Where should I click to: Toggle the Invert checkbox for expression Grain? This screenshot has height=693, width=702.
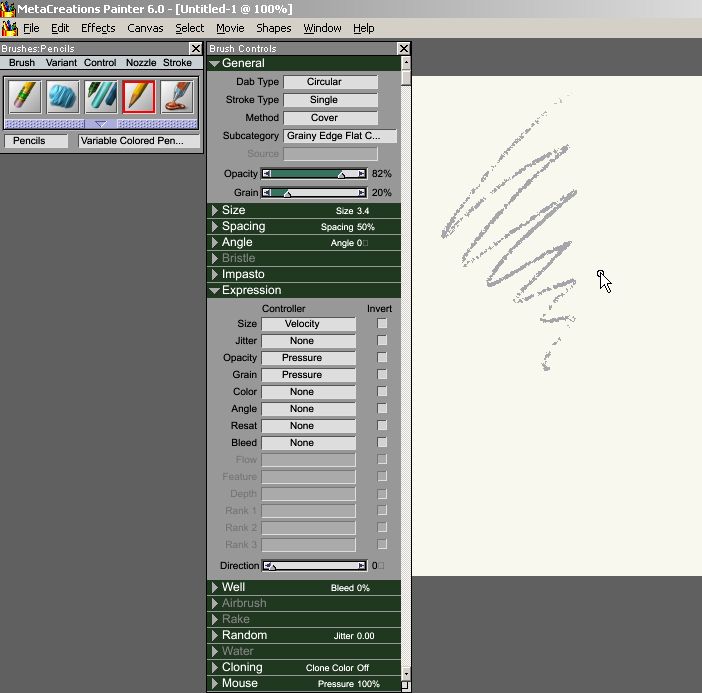(x=382, y=375)
